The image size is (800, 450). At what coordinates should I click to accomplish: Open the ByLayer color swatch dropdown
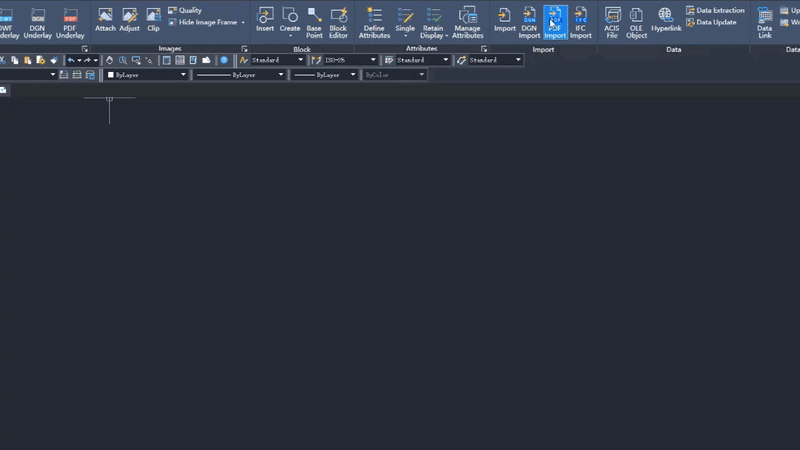tap(183, 75)
